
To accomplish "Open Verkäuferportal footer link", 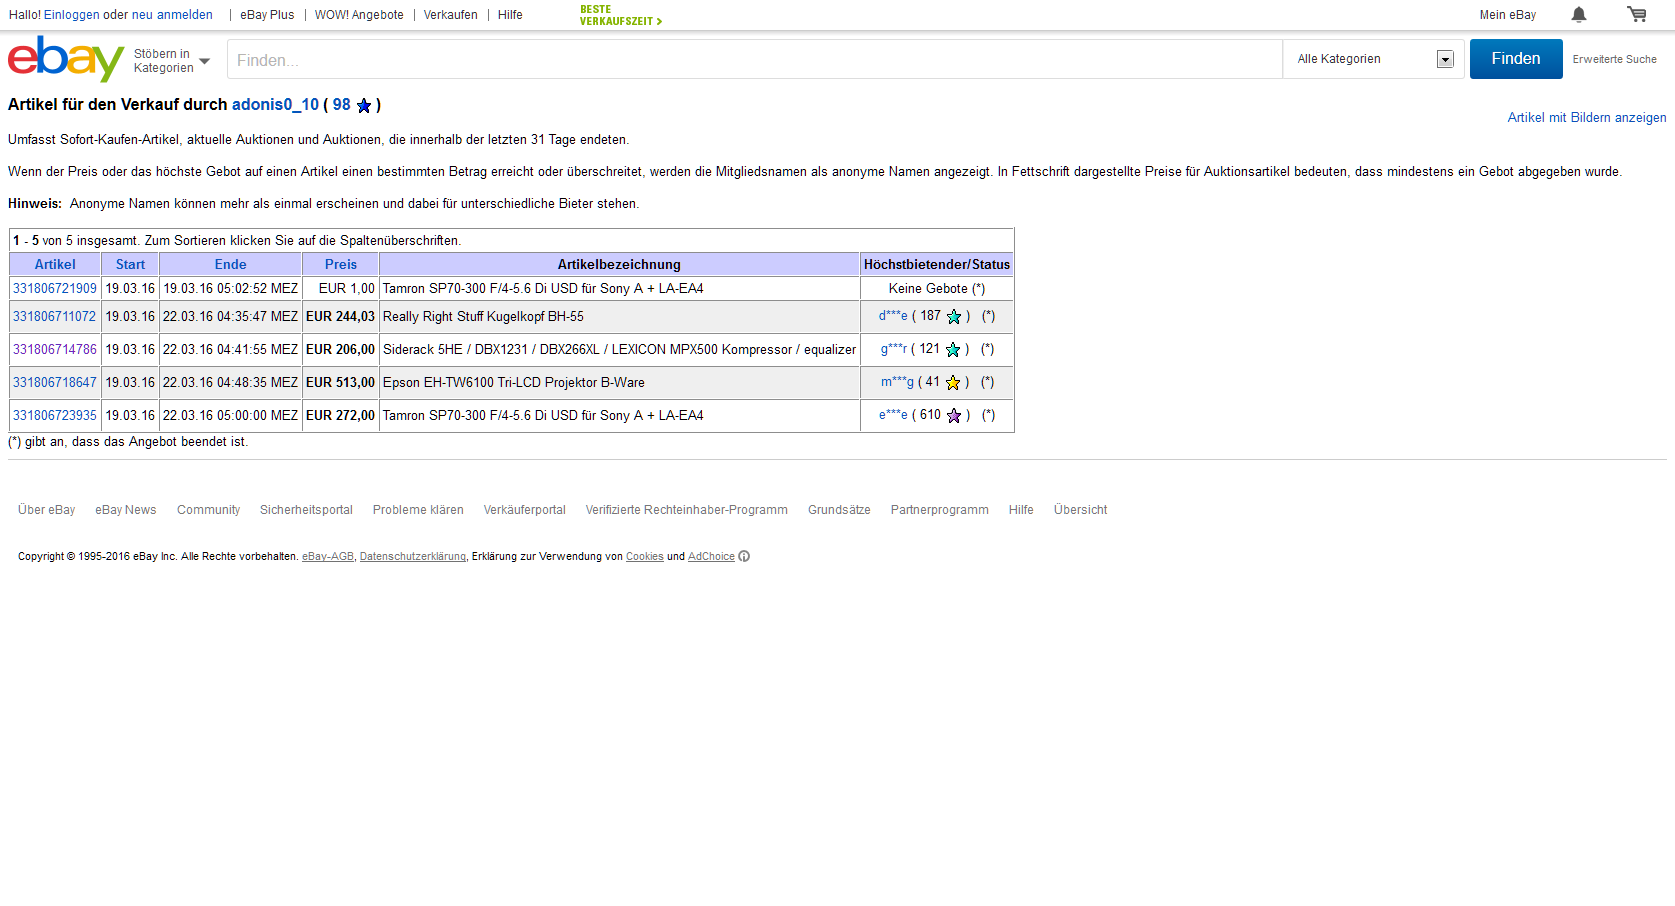I will (x=525, y=510).
